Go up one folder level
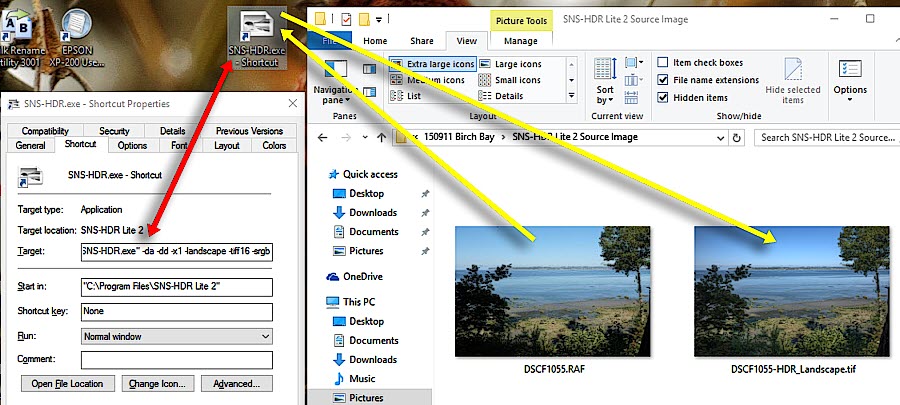This screenshot has width=900, height=405. tap(382, 138)
